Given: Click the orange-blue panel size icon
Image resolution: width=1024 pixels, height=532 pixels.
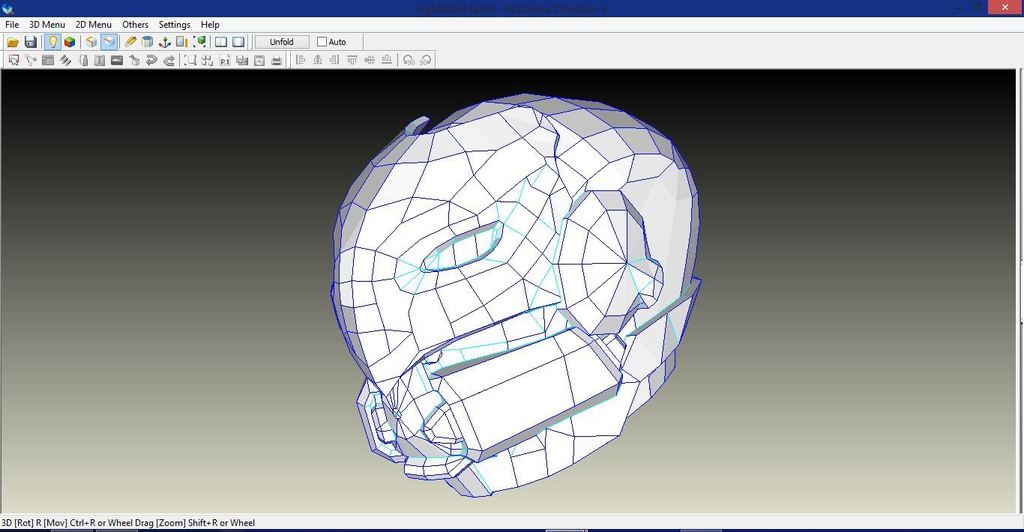Looking at the screenshot, I should pyautogui.click(x=182, y=42).
